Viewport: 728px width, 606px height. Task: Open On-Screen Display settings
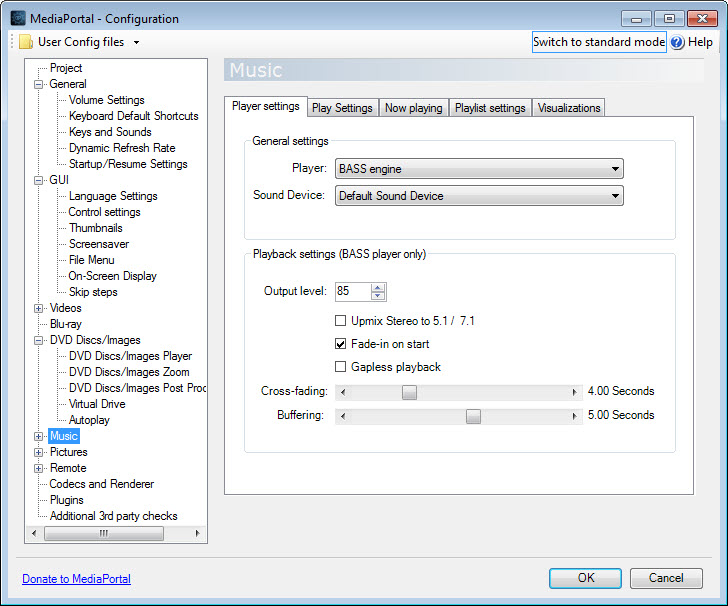coord(112,276)
